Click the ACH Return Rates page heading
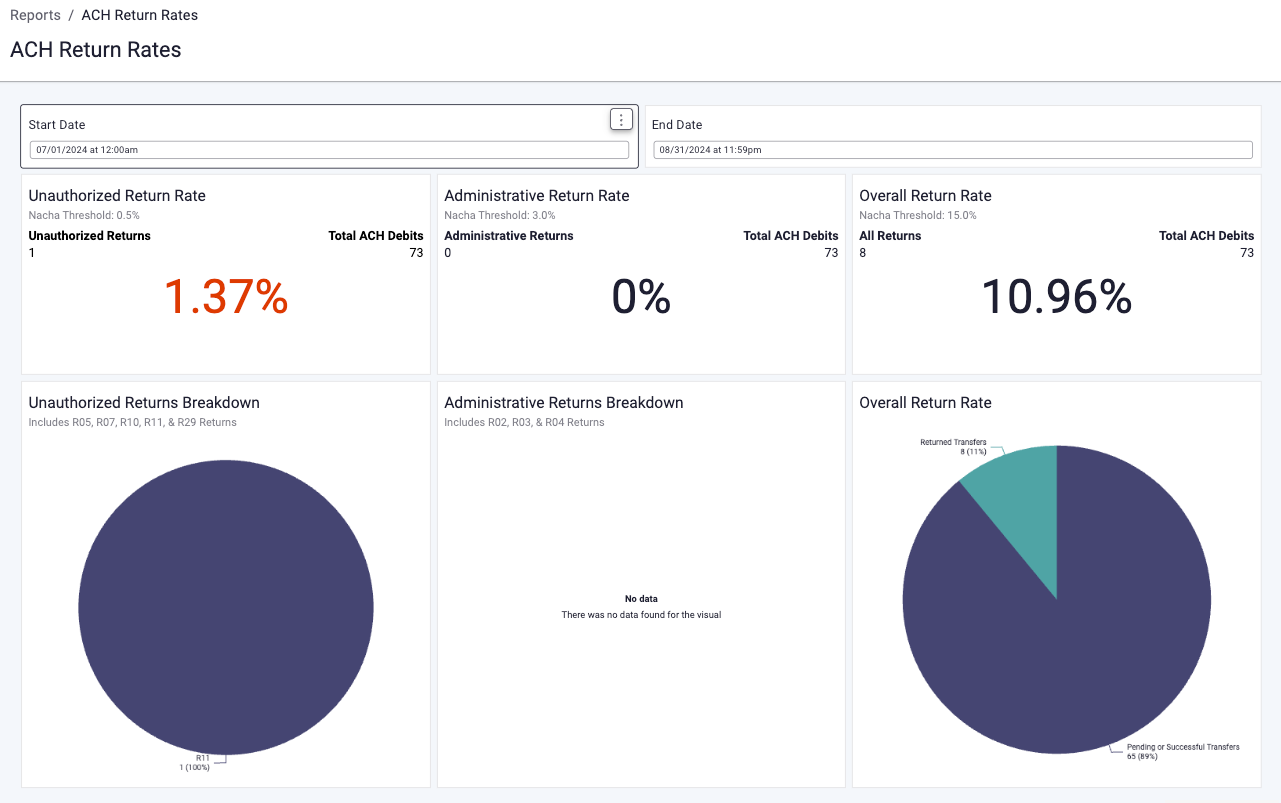The height and width of the screenshot is (803, 1281). coord(96,50)
